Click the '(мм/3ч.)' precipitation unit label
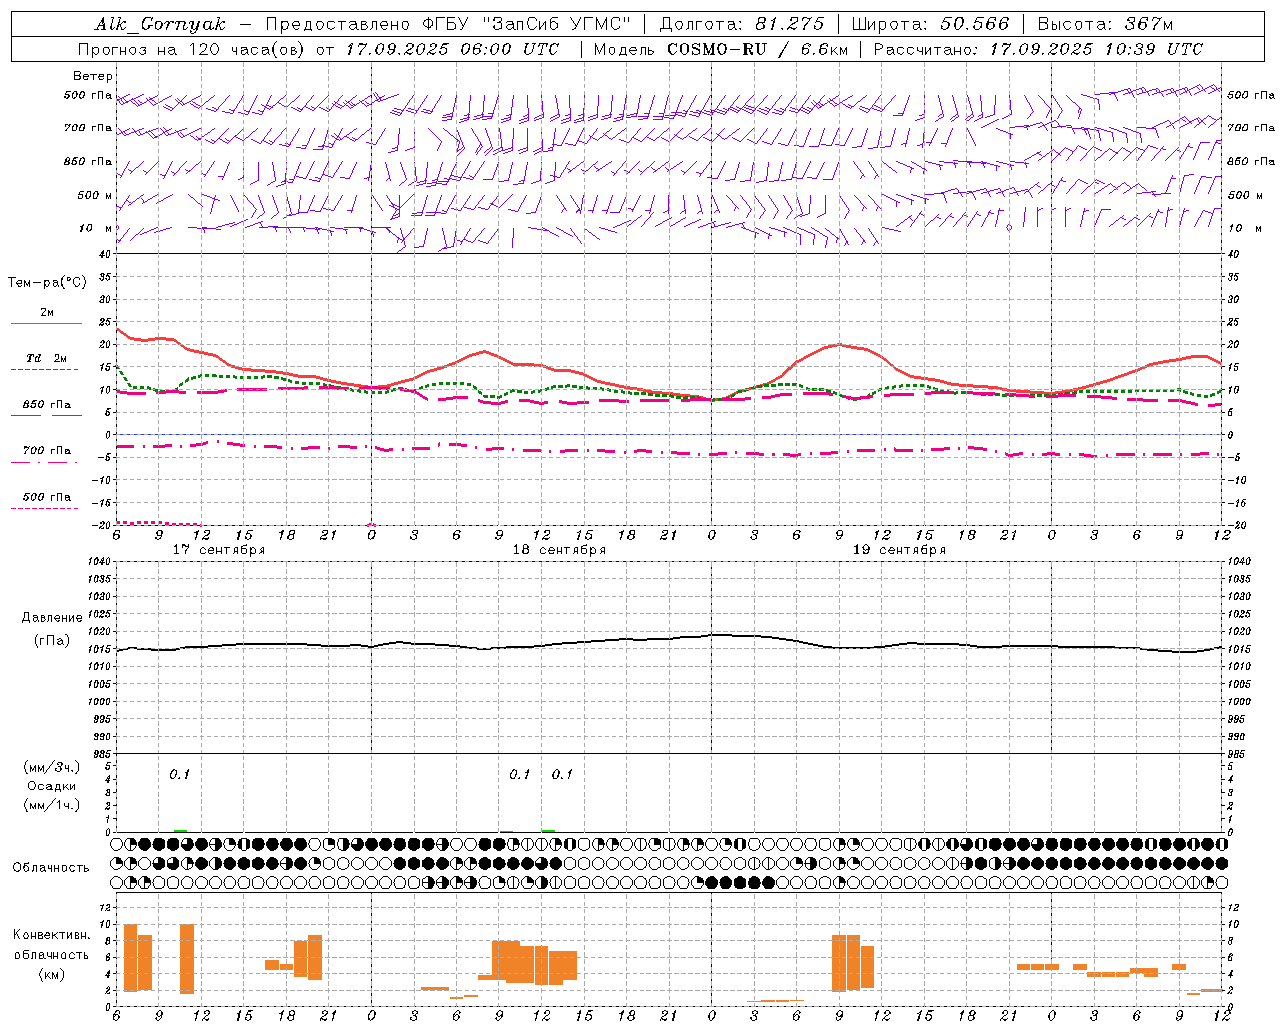The height and width of the screenshot is (1024, 1280). pyautogui.click(x=52, y=768)
